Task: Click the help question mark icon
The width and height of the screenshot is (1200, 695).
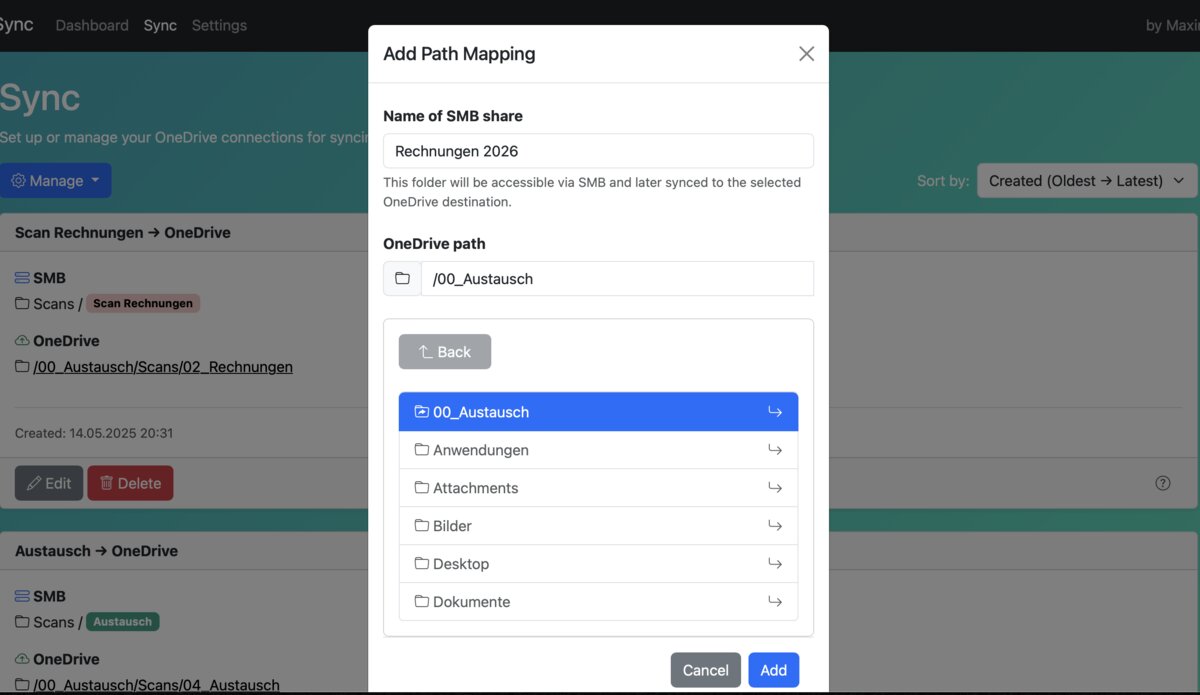Action: [x=1162, y=483]
